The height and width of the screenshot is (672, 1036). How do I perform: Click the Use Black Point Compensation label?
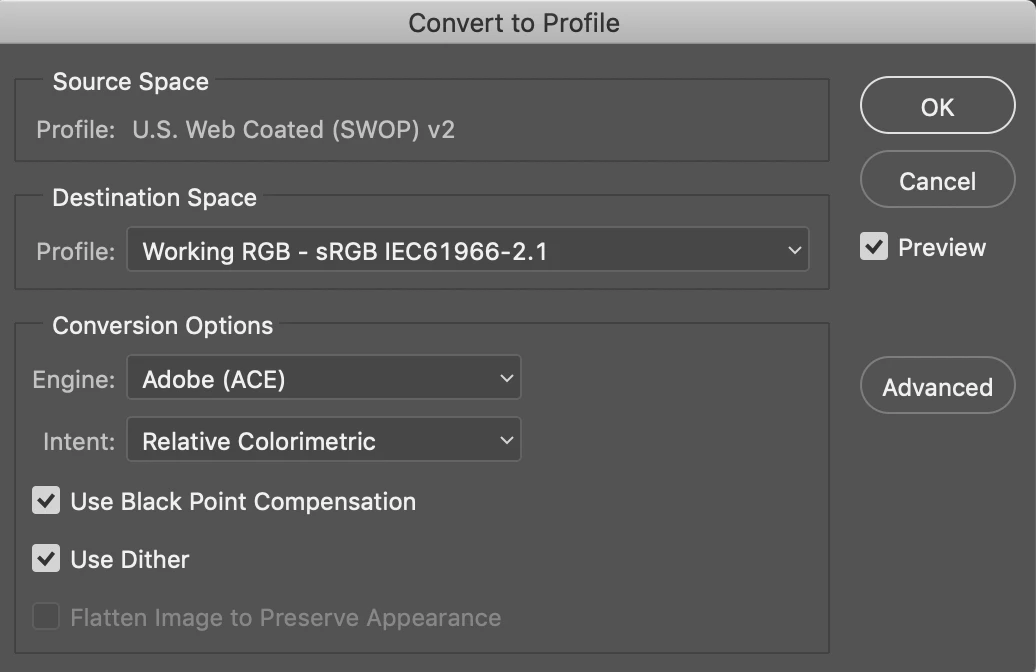click(243, 501)
